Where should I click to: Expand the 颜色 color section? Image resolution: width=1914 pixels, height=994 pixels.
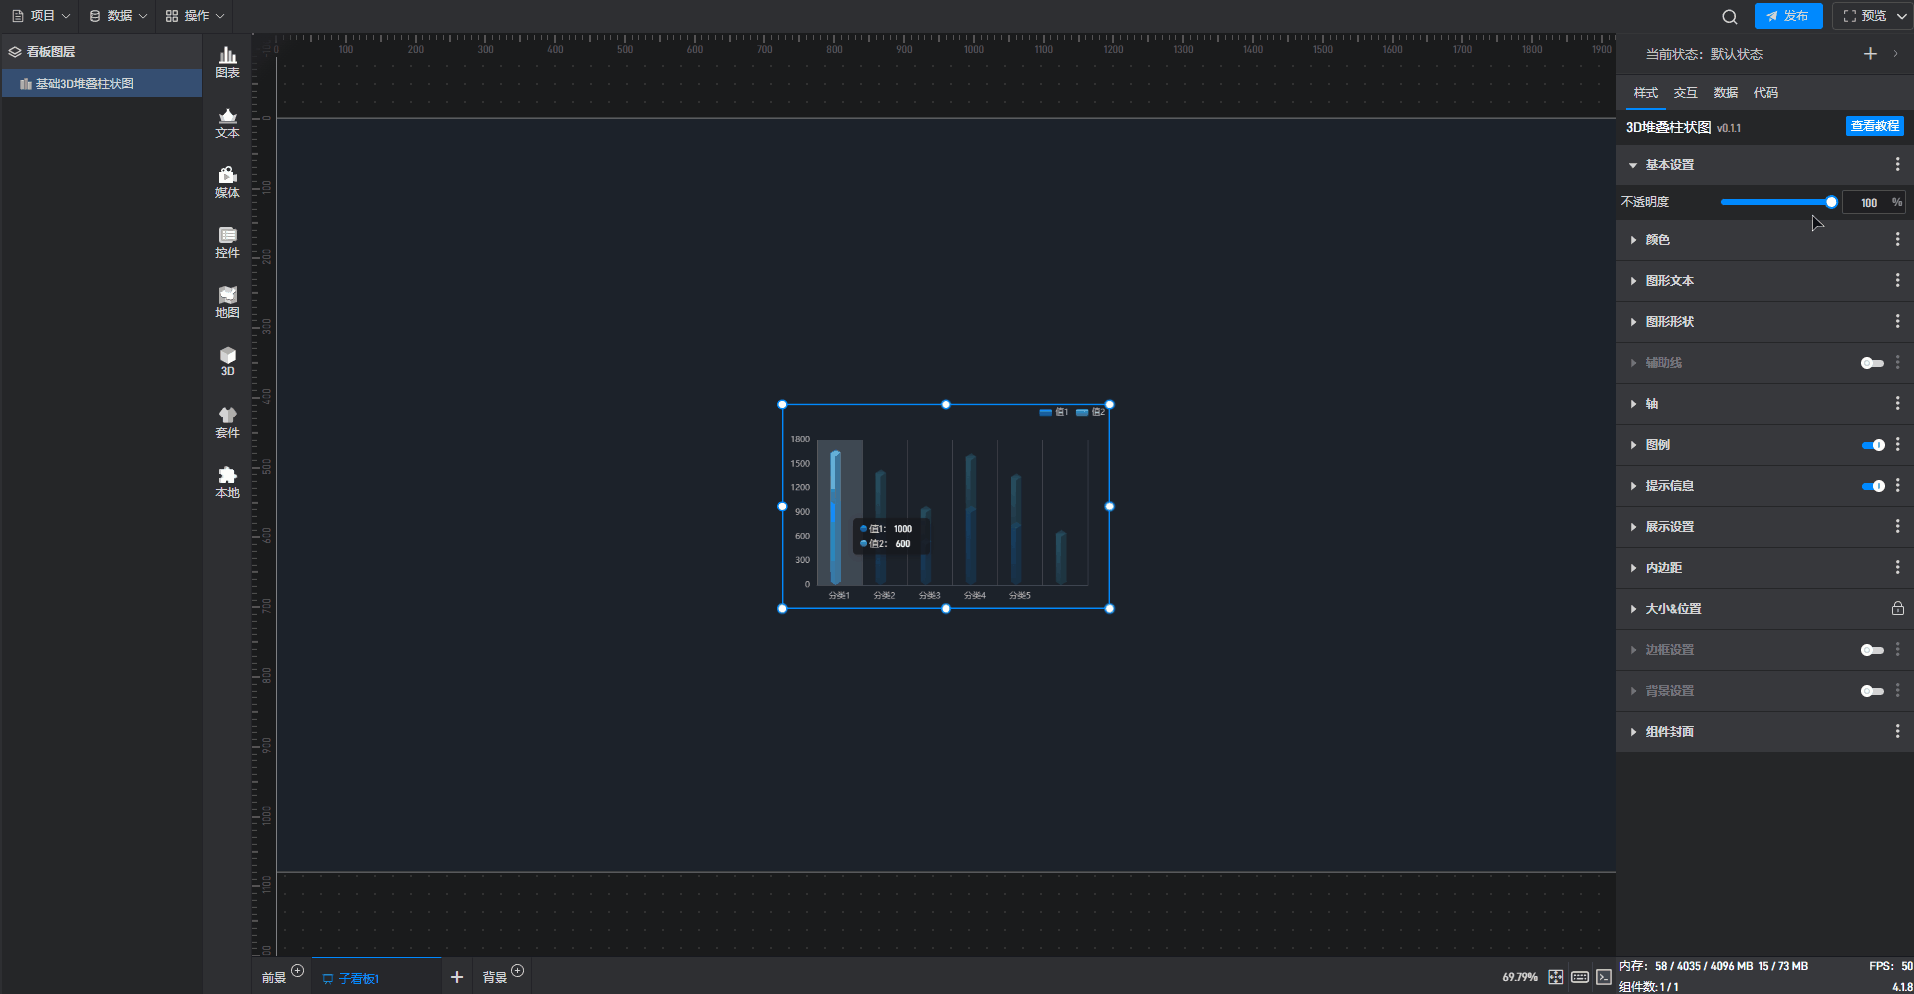(x=1657, y=240)
